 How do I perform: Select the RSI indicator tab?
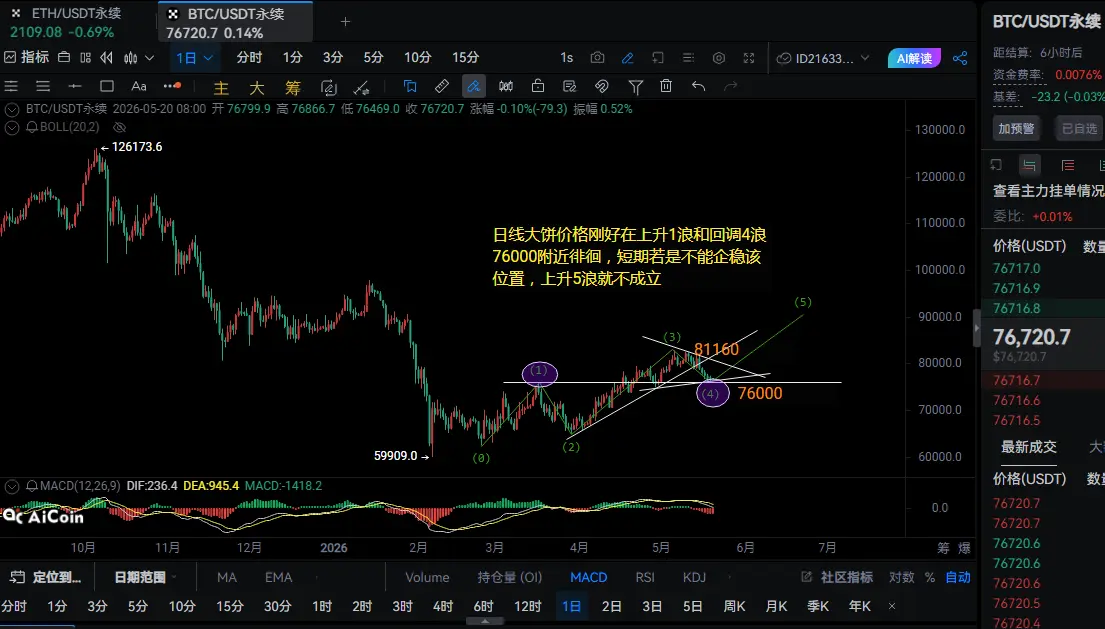tap(645, 578)
